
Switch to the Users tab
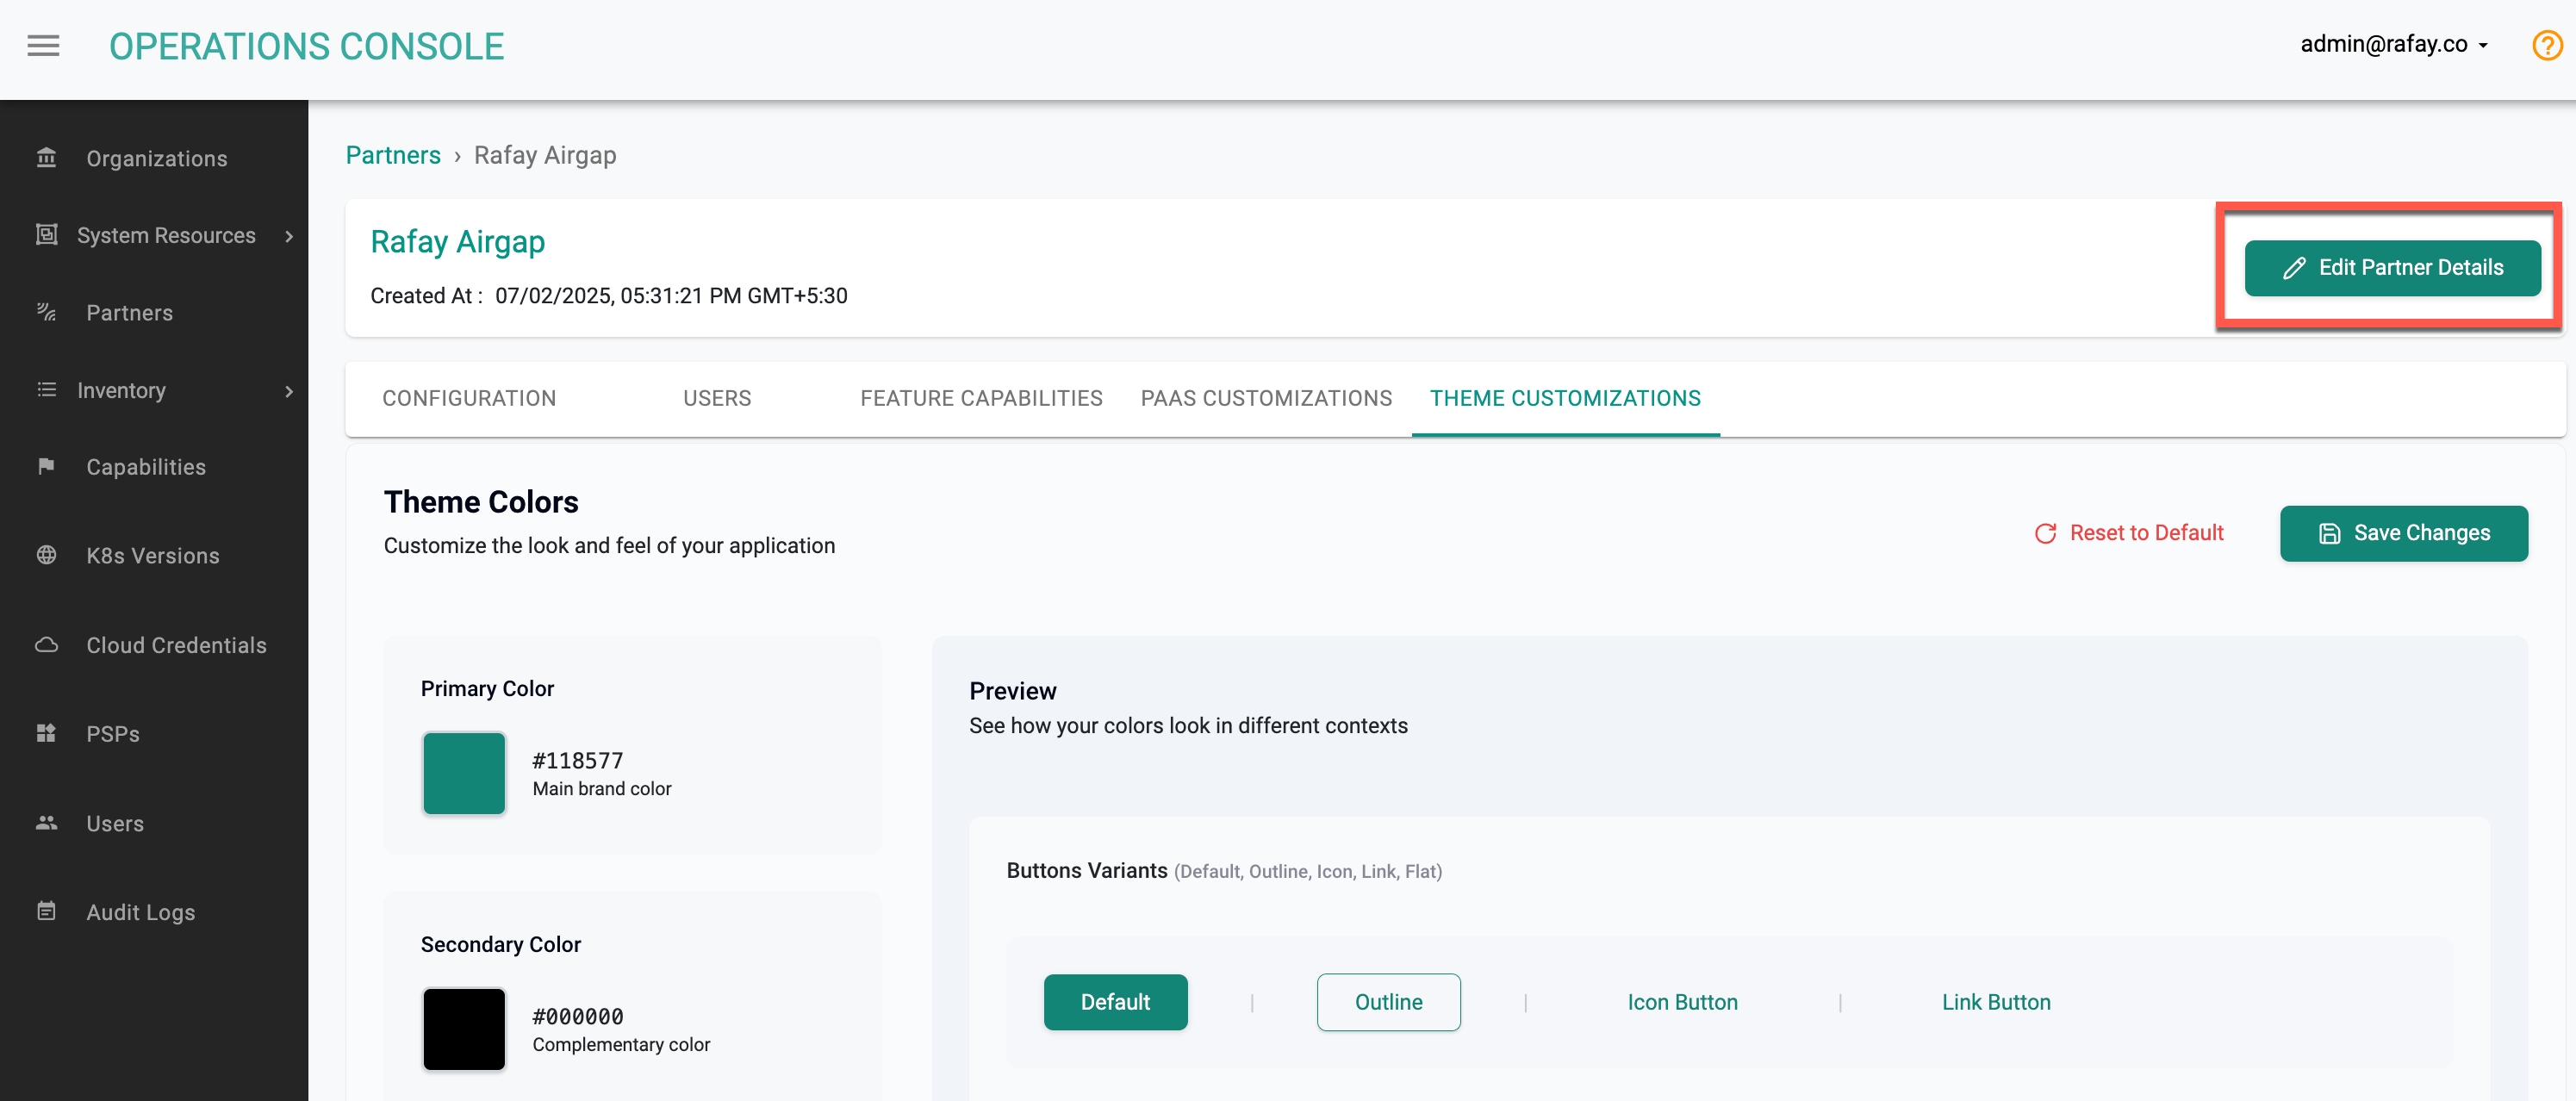(717, 398)
